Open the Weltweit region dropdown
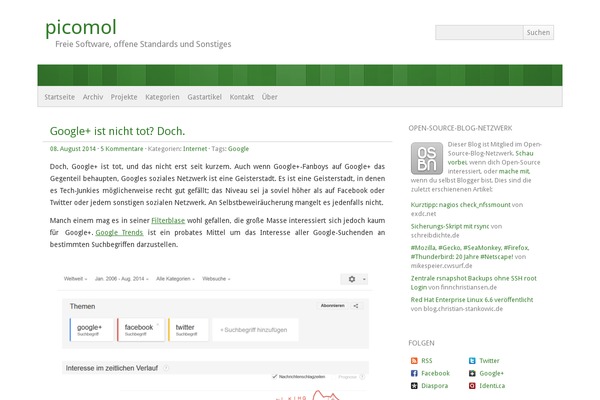 point(75,279)
